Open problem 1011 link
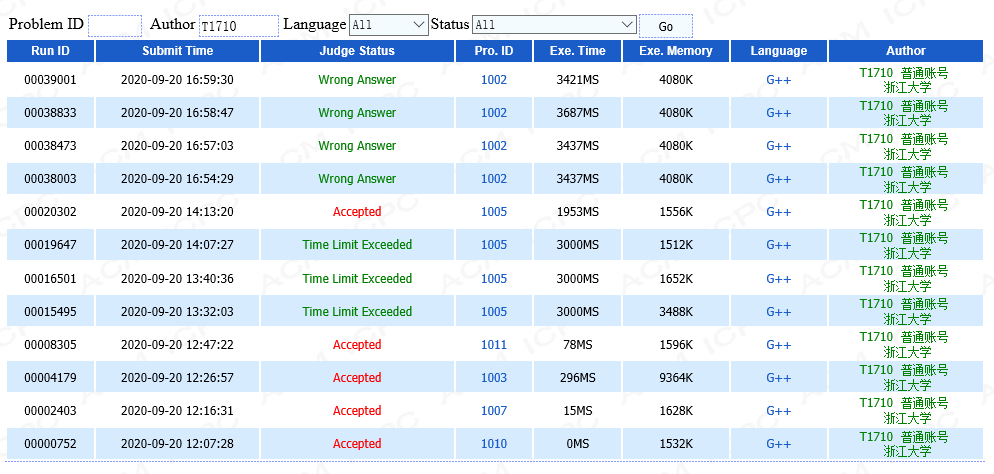Image resolution: width=994 pixels, height=474 pixels. pyautogui.click(x=494, y=345)
